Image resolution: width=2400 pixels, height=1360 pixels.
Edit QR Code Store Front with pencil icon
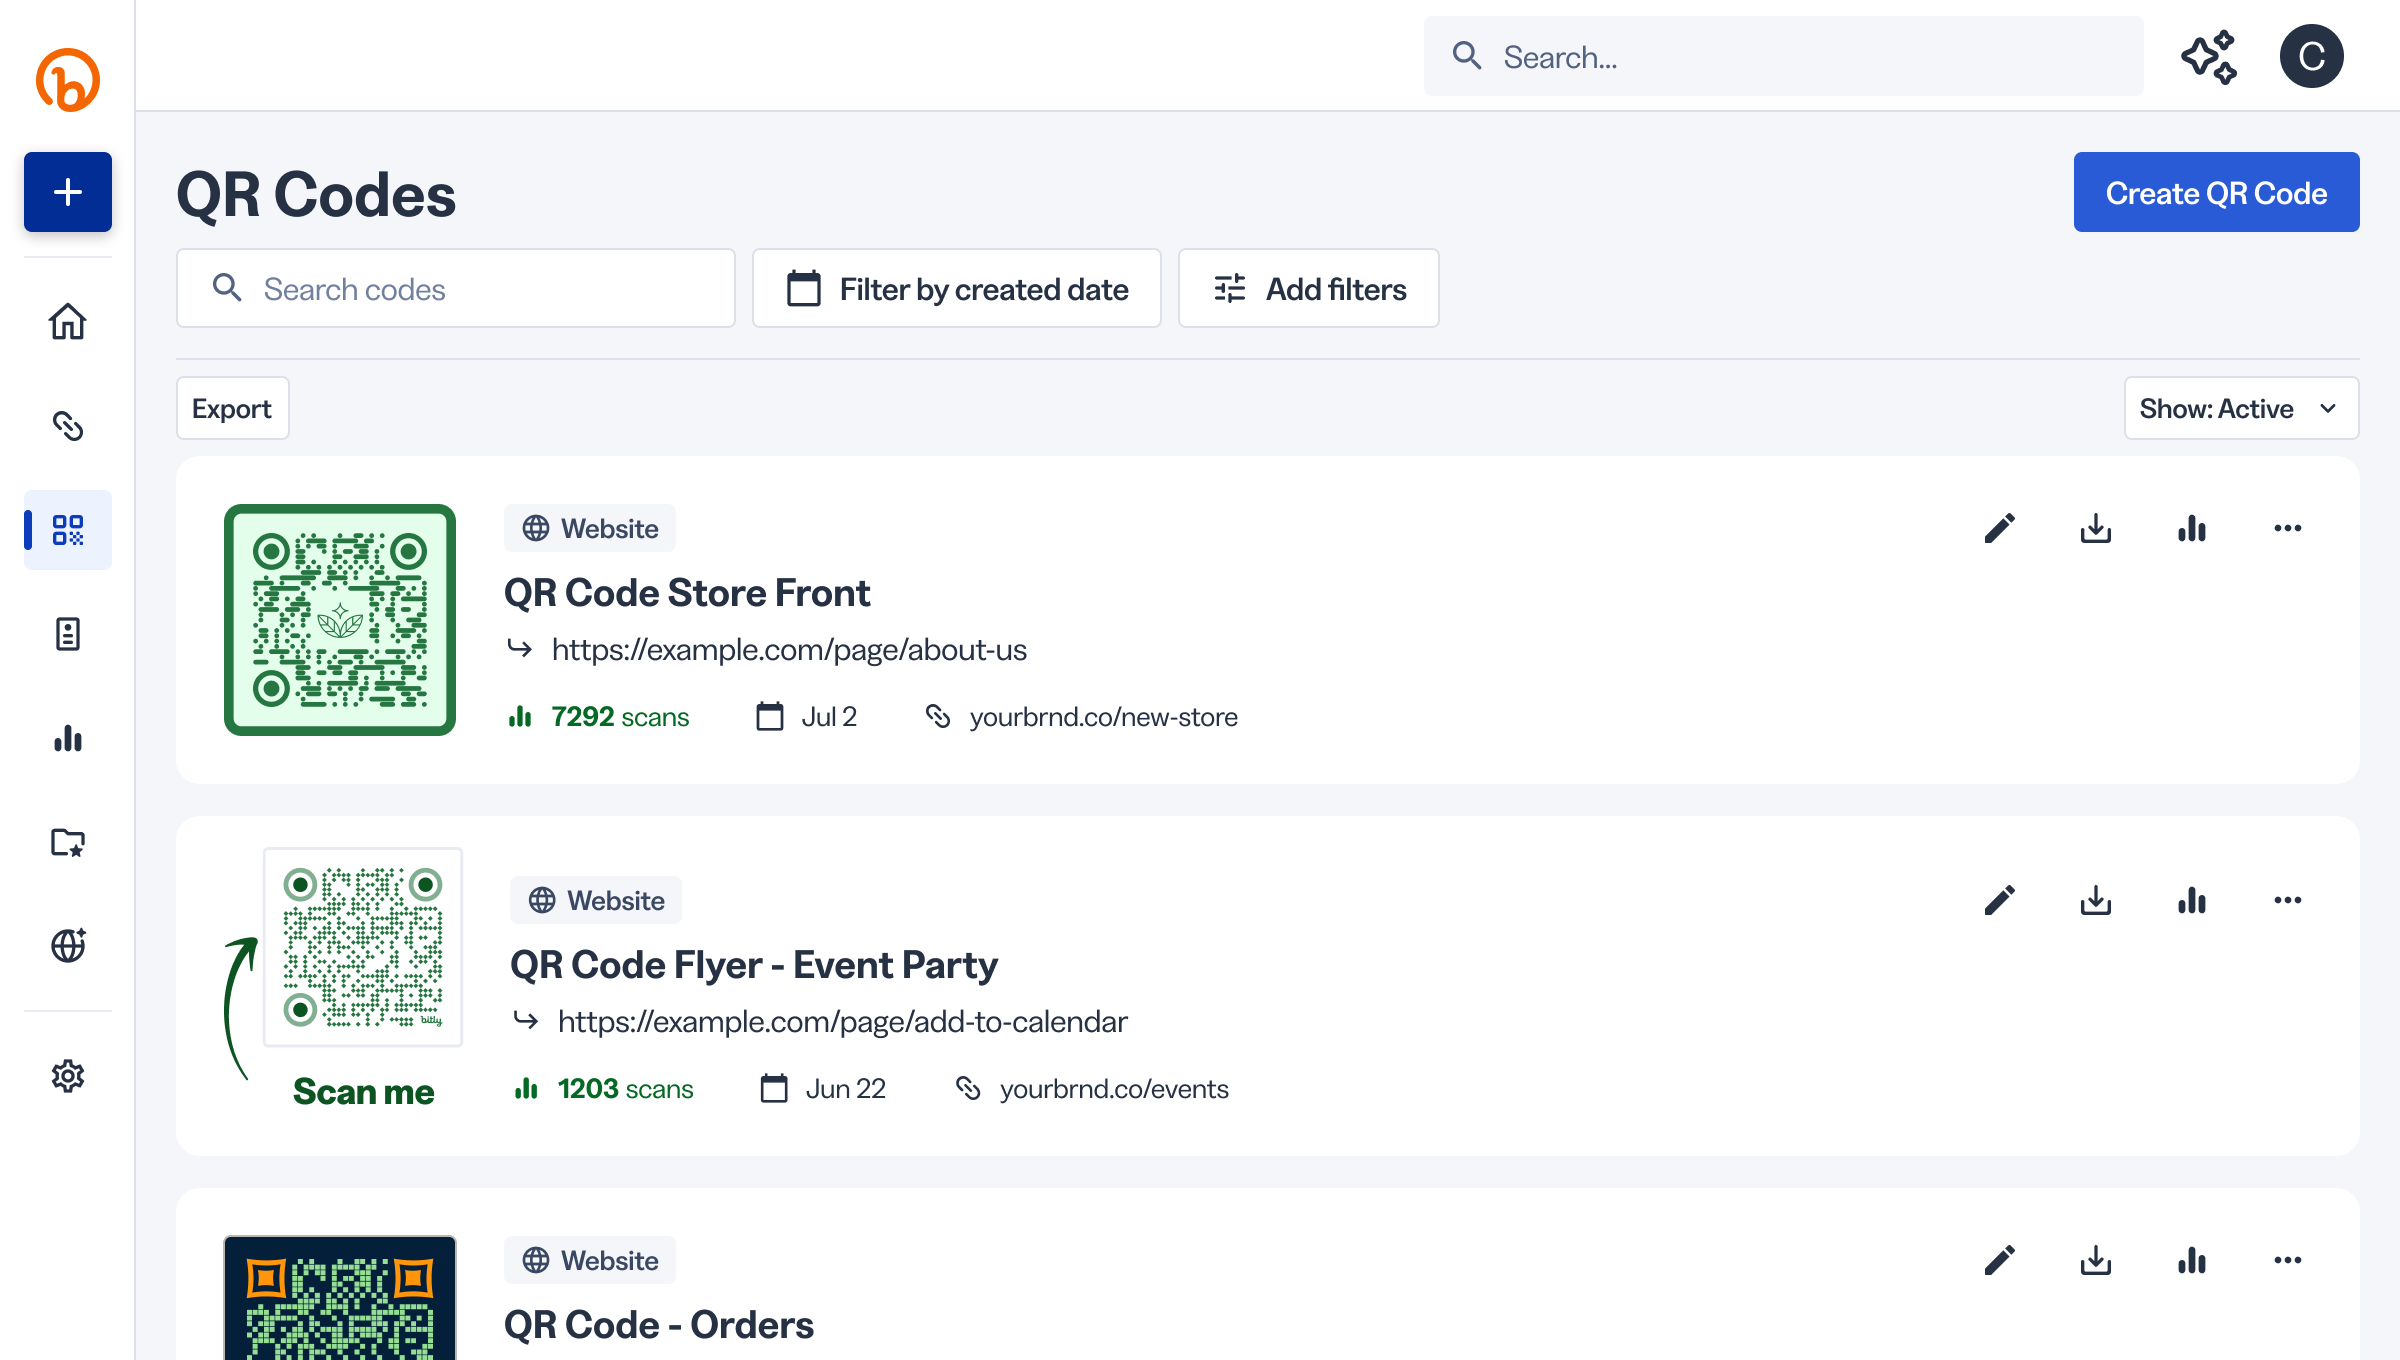[x=1999, y=528]
